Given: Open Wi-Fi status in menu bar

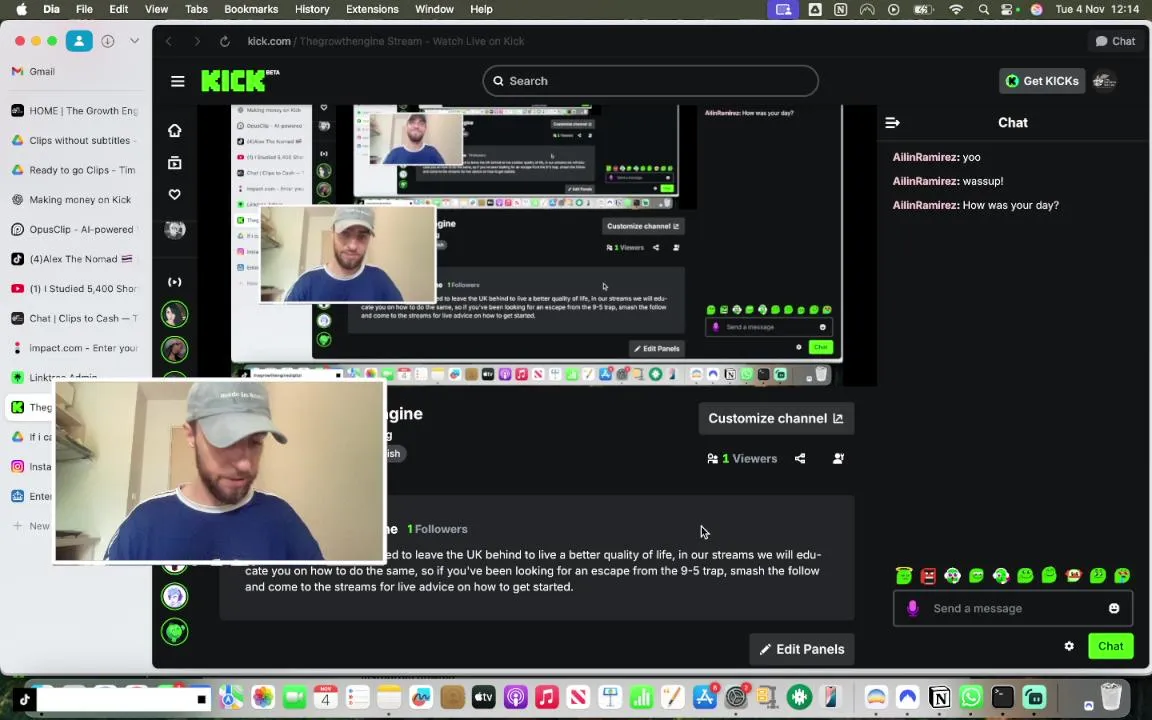Looking at the screenshot, I should click(956, 10).
